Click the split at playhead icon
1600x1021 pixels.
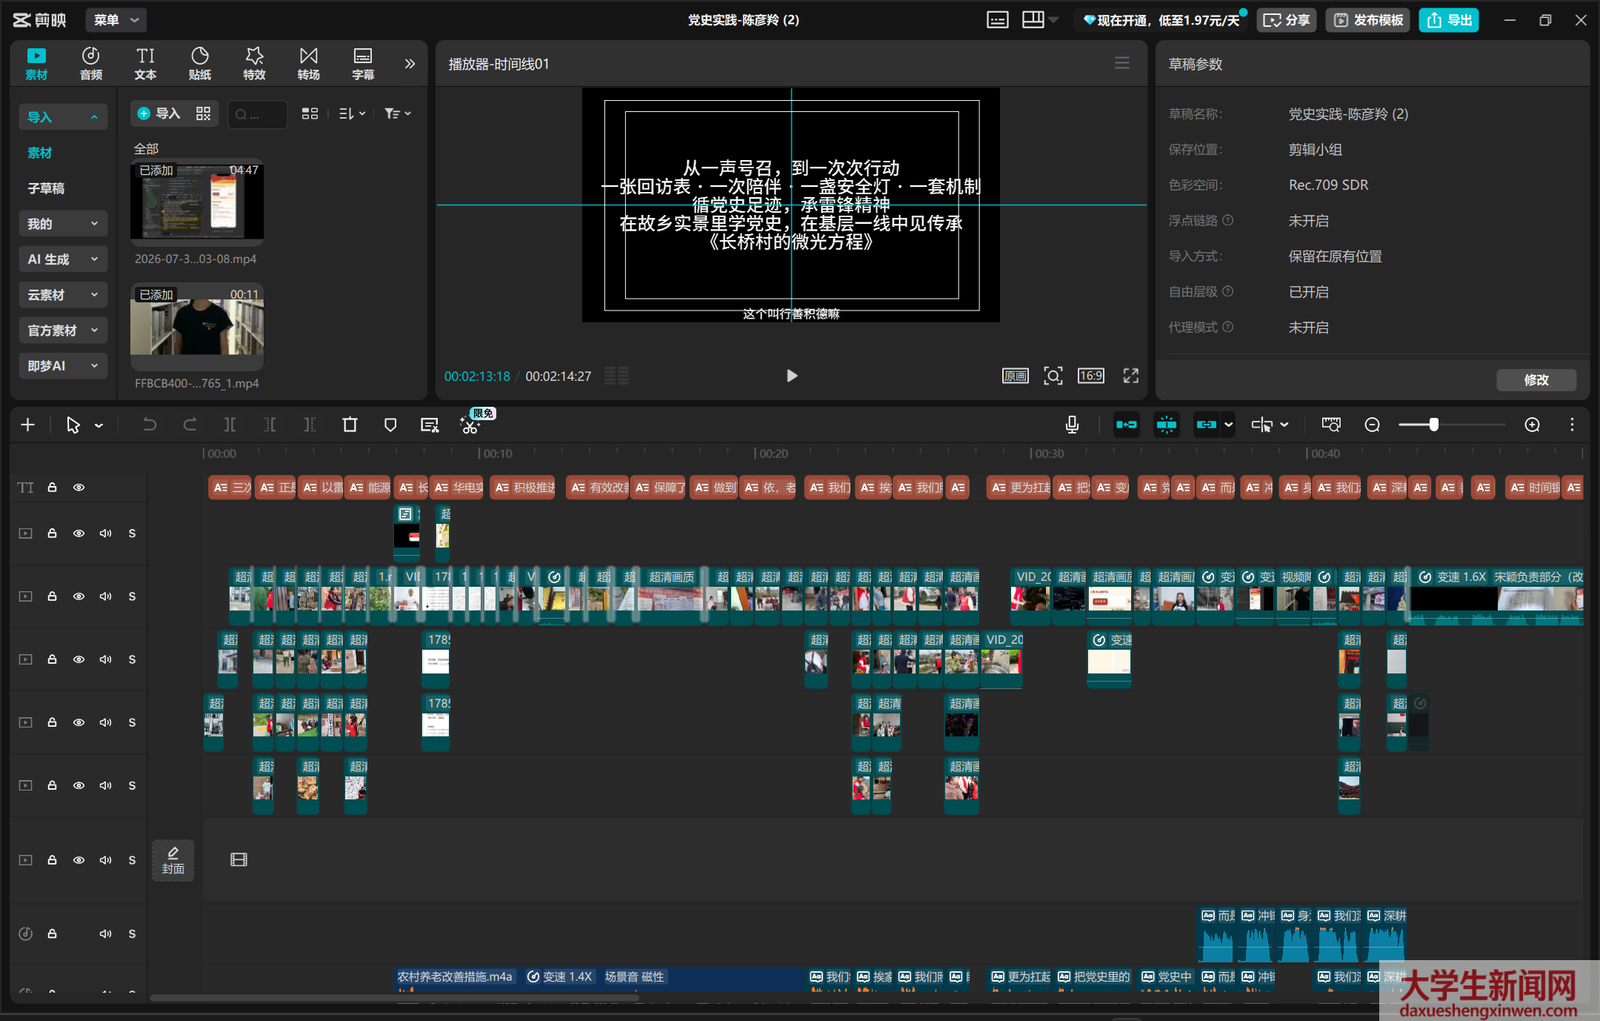coord(229,425)
